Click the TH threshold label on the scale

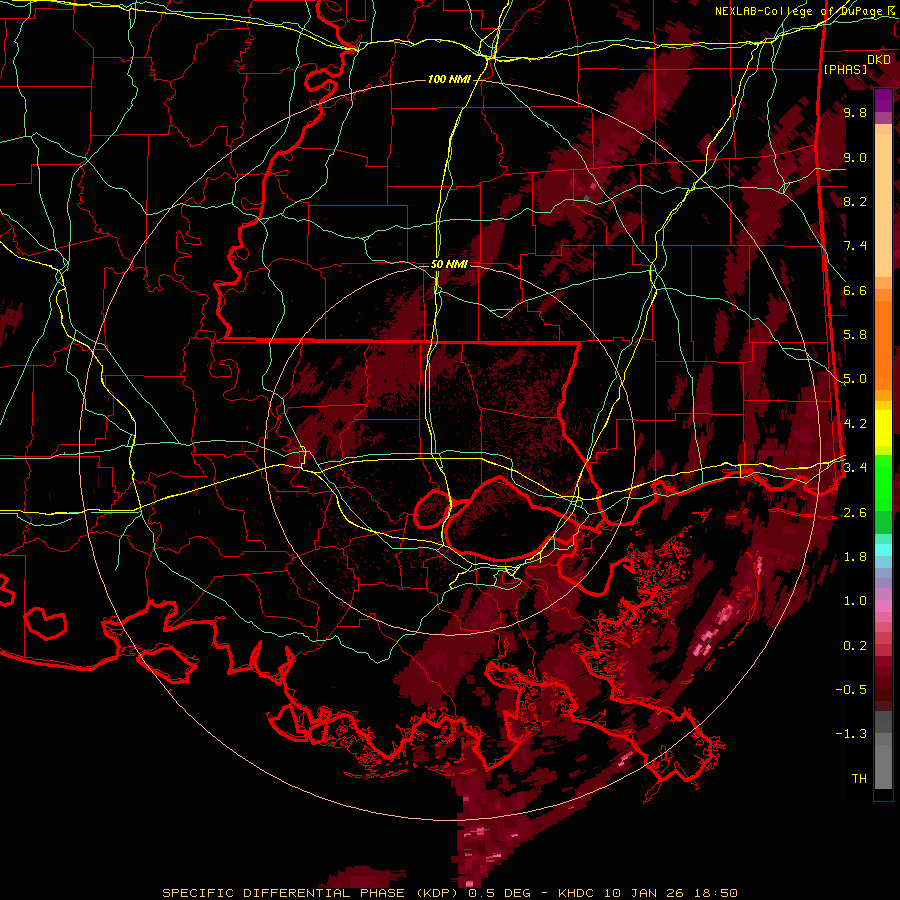tap(859, 779)
